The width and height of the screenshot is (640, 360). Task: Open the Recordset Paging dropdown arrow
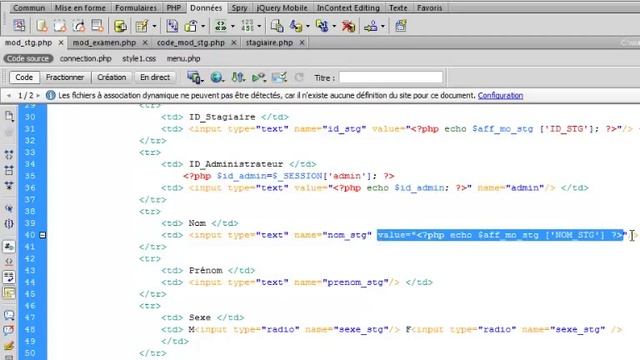(233, 27)
